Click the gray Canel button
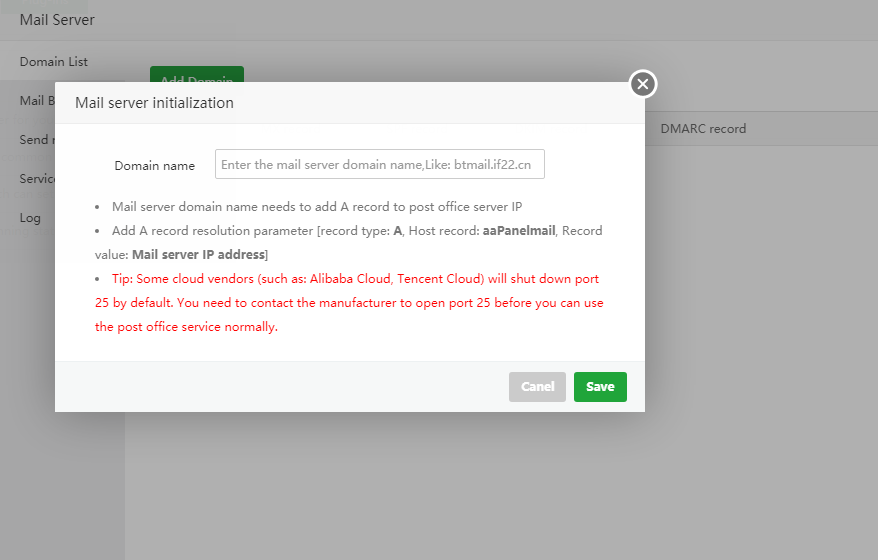Screen dimensions: 878x560 537,387
